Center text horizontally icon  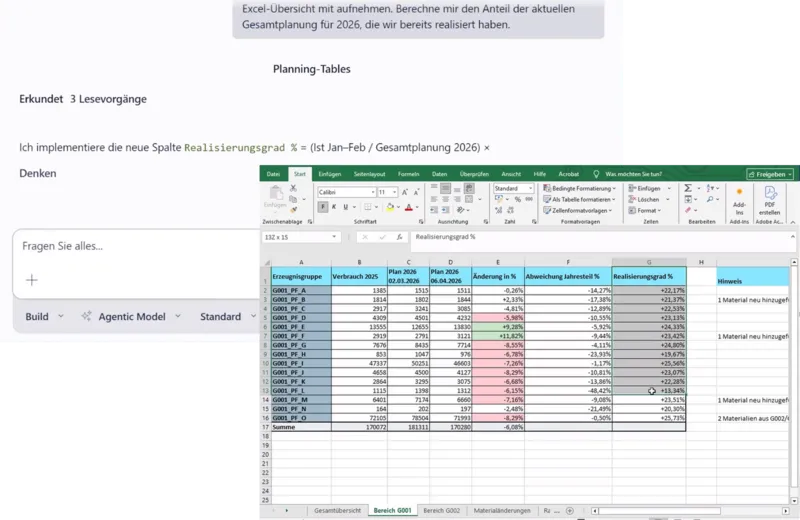(x=445, y=200)
